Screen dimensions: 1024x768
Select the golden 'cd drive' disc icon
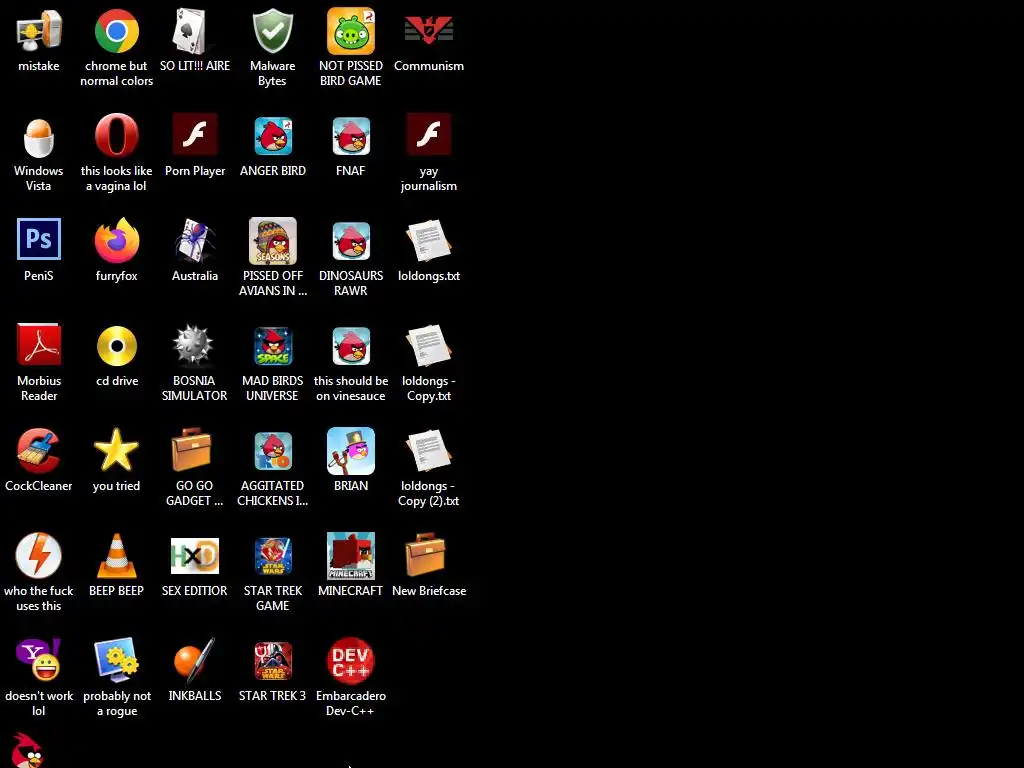pos(116,345)
